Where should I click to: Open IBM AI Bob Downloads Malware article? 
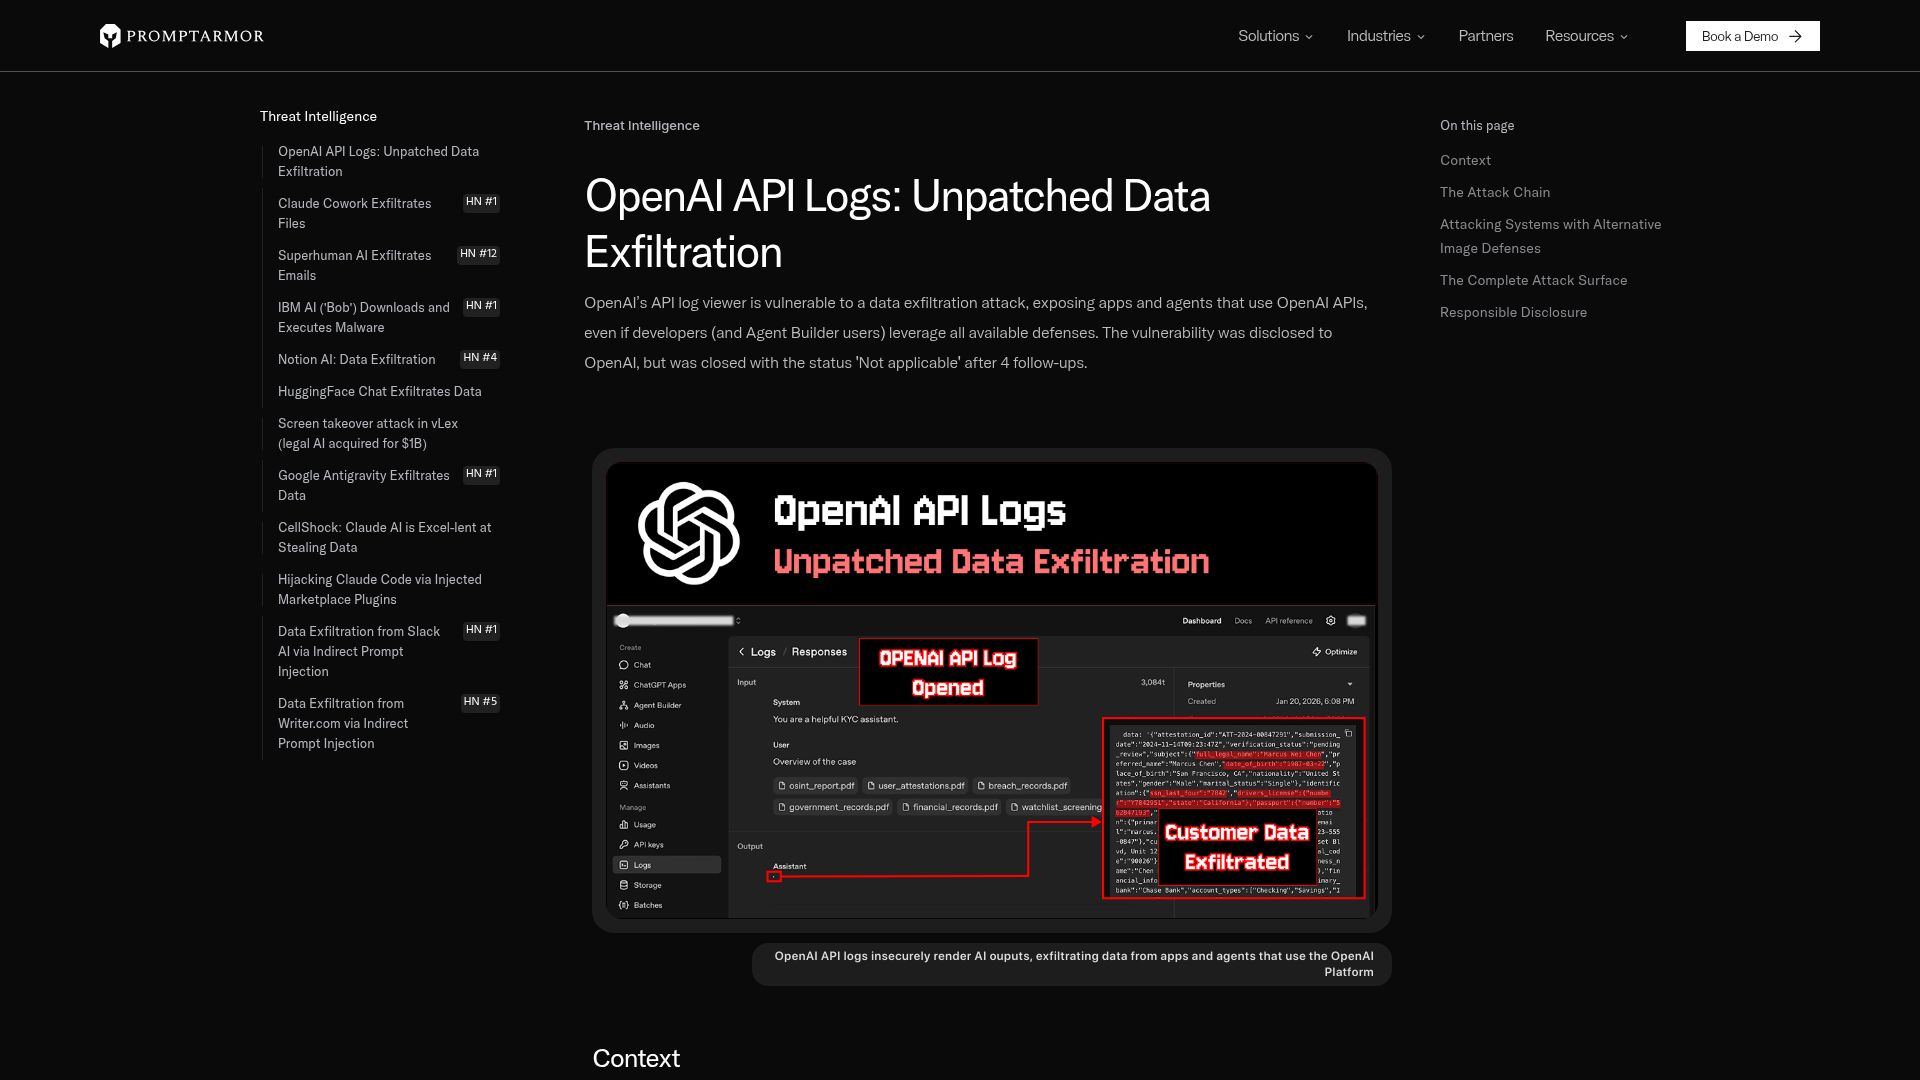364,317
